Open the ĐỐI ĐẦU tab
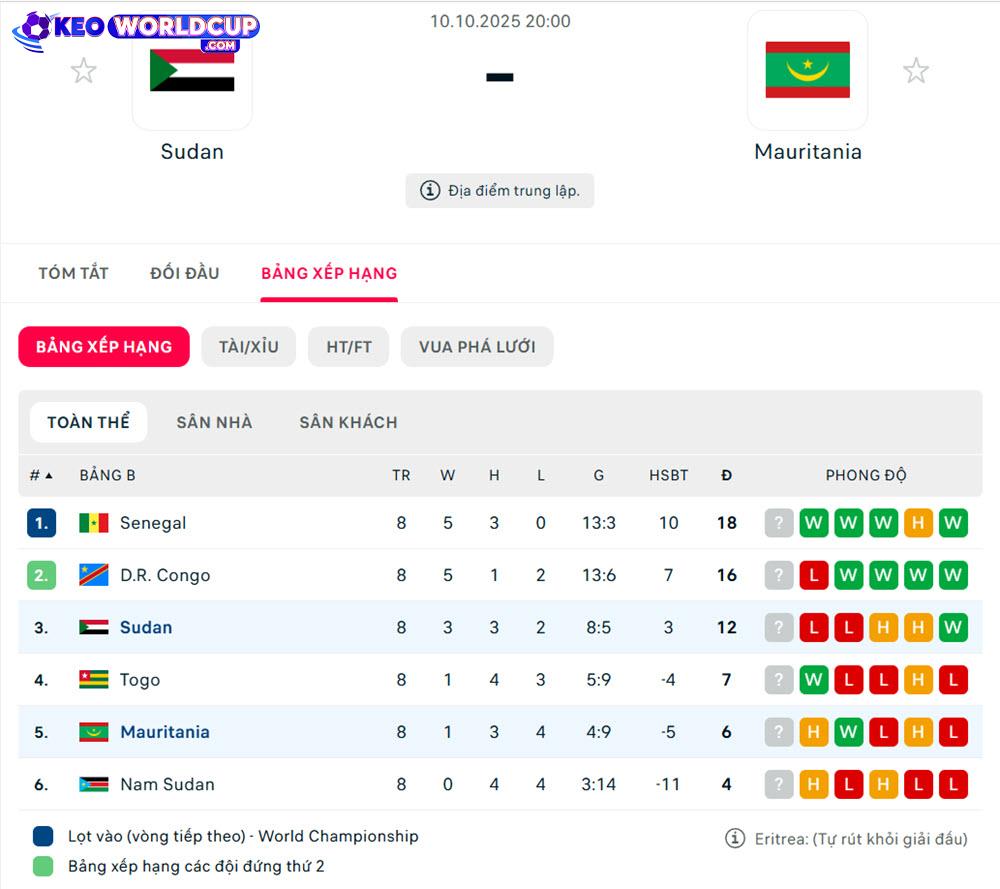 tap(184, 273)
